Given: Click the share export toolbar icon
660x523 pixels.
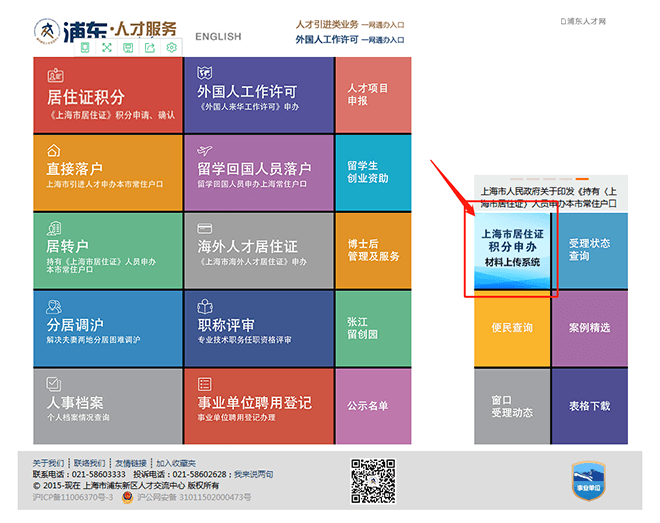Looking at the screenshot, I should [x=149, y=48].
